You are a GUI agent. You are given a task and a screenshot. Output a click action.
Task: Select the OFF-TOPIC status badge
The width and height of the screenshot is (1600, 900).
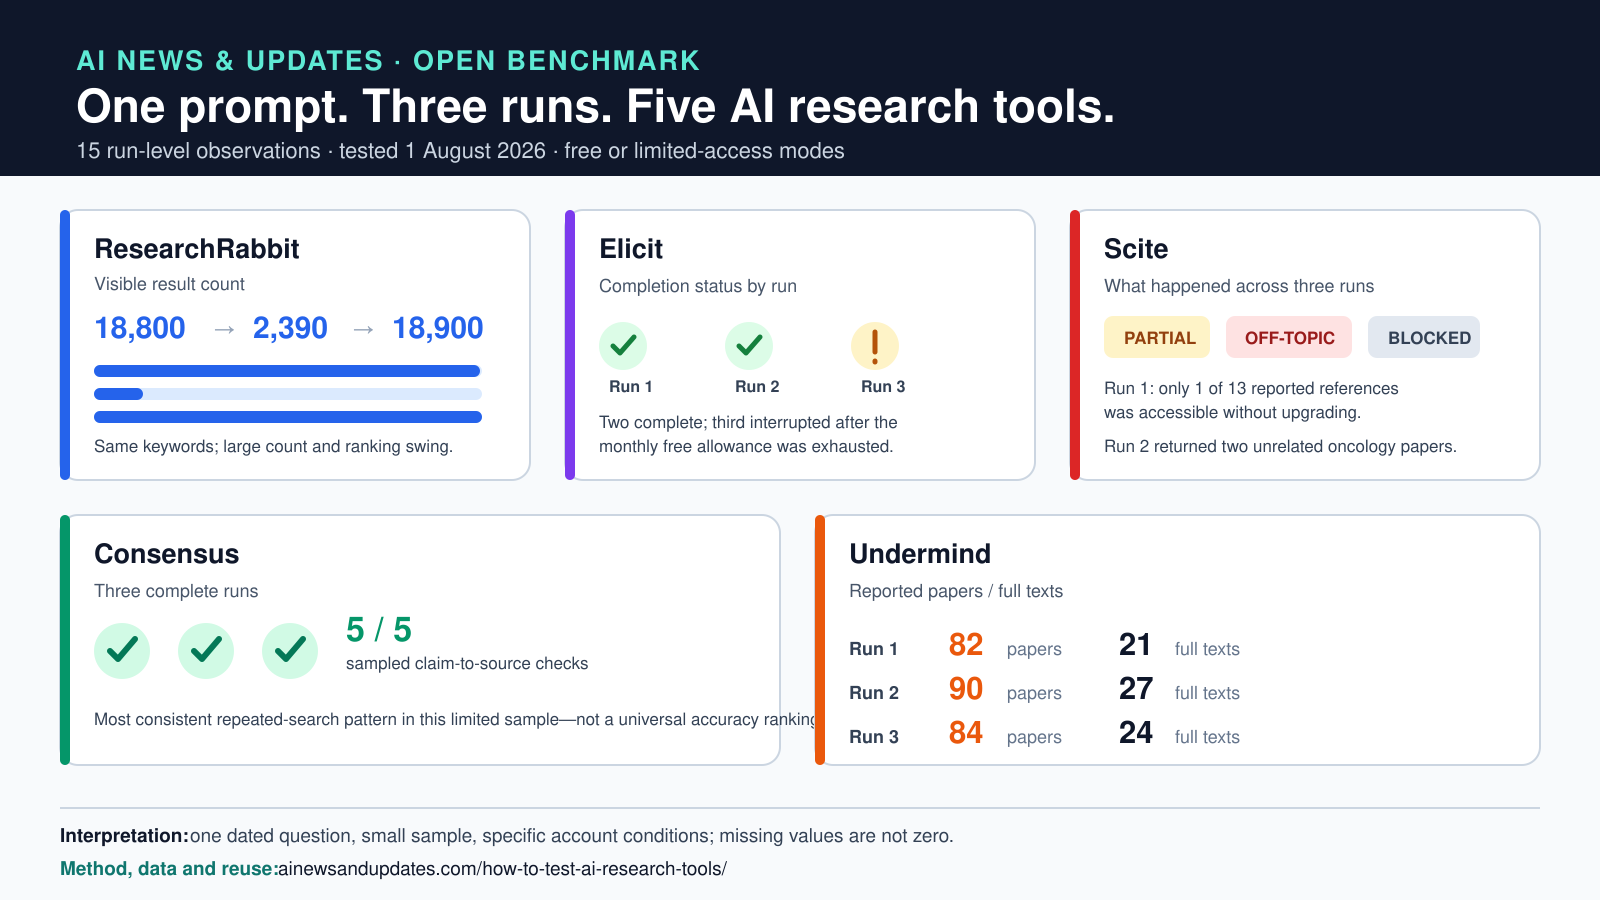[1289, 337]
